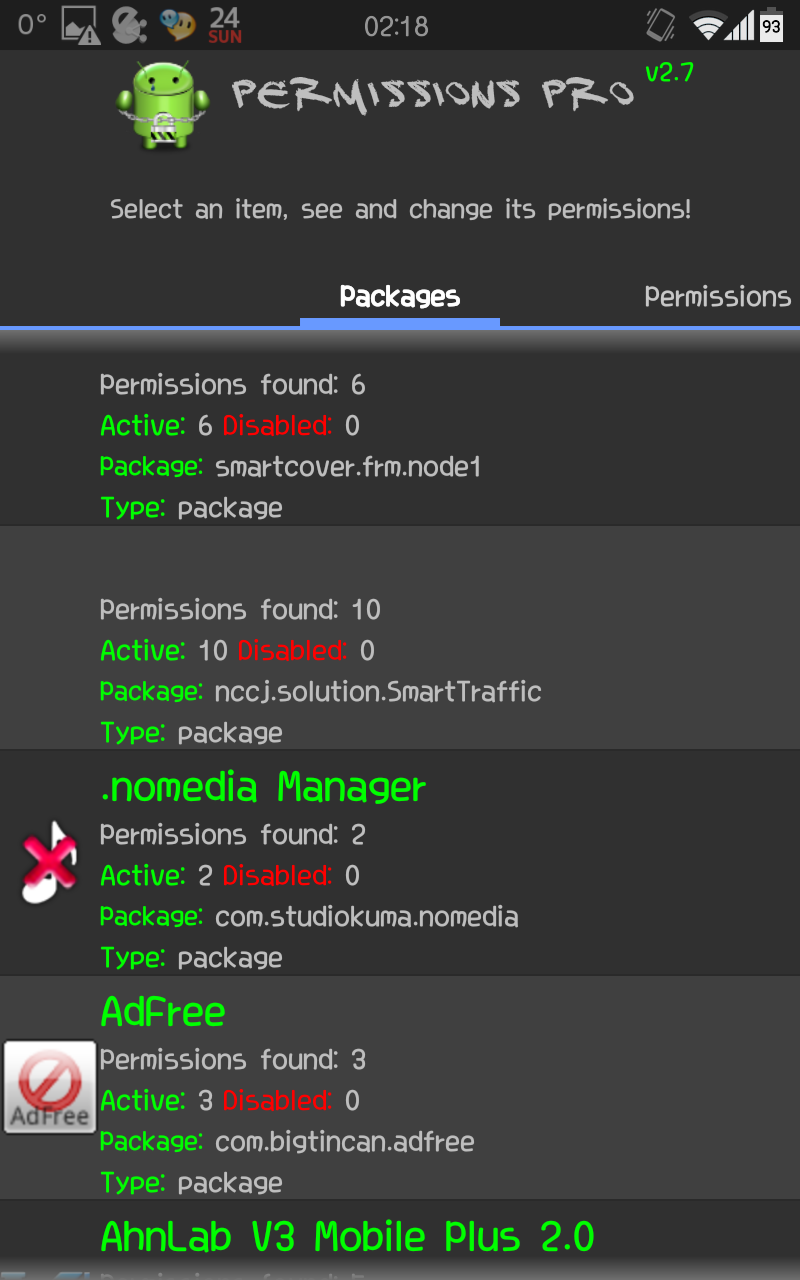800x1280 pixels.
Task: Tap the v2.7 version label
Action: [669, 73]
